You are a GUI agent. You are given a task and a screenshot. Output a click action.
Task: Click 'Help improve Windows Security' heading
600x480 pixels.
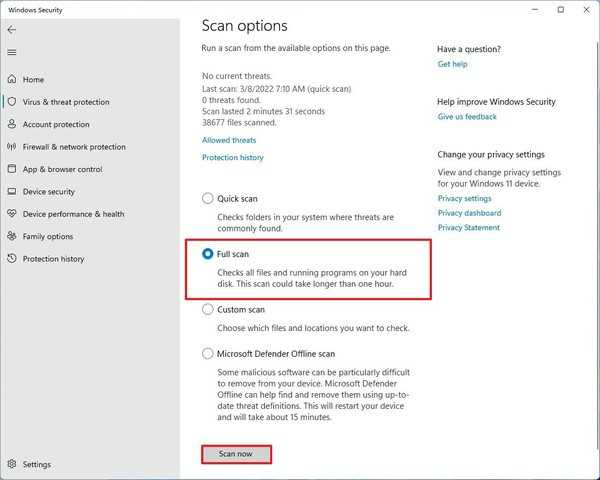tap(496, 102)
